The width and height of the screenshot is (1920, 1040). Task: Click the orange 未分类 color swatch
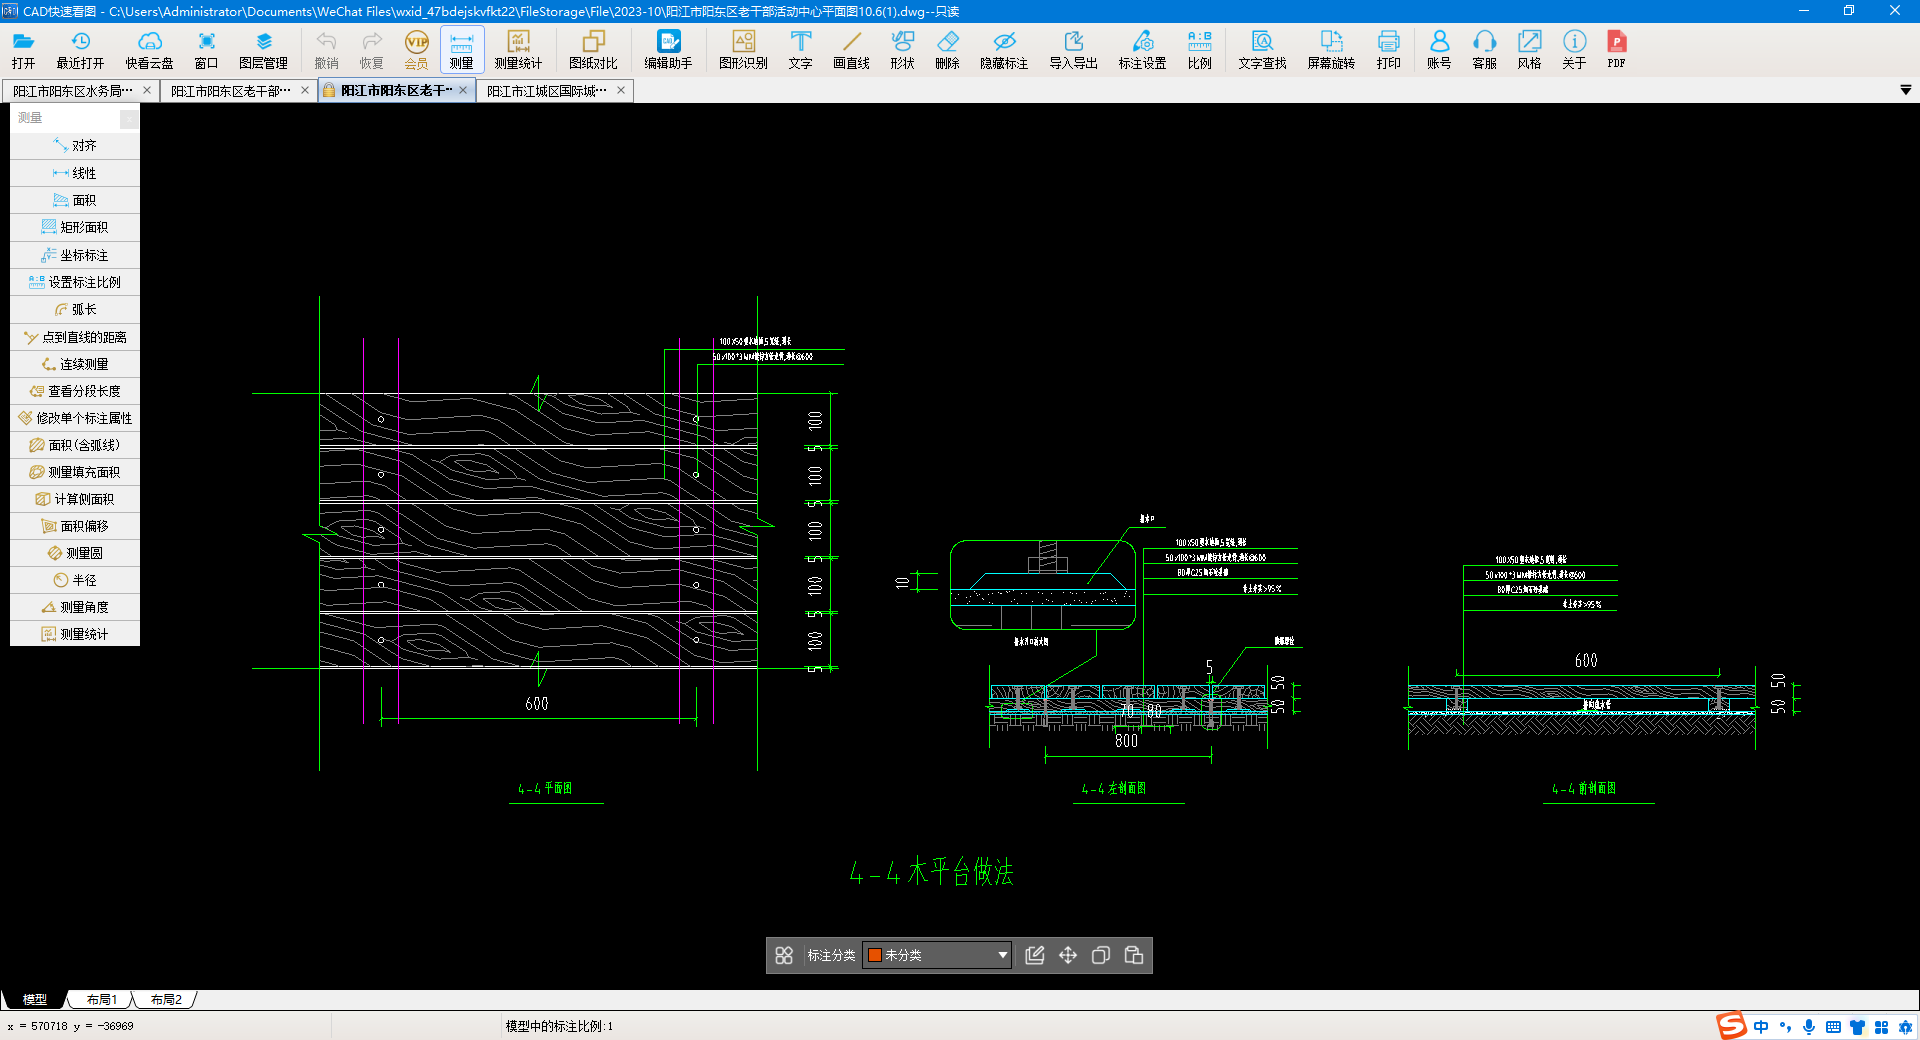(875, 955)
